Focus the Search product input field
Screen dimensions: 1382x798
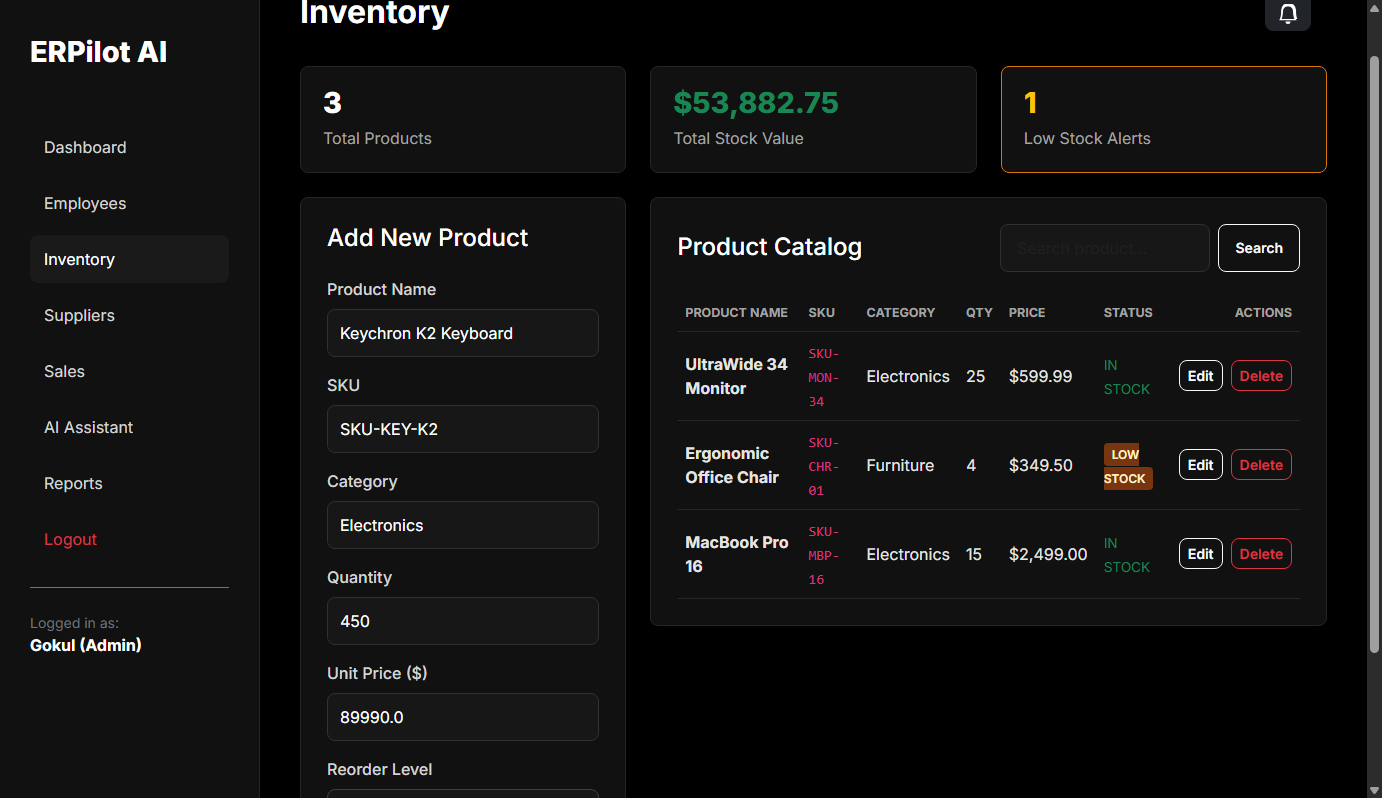1104,248
